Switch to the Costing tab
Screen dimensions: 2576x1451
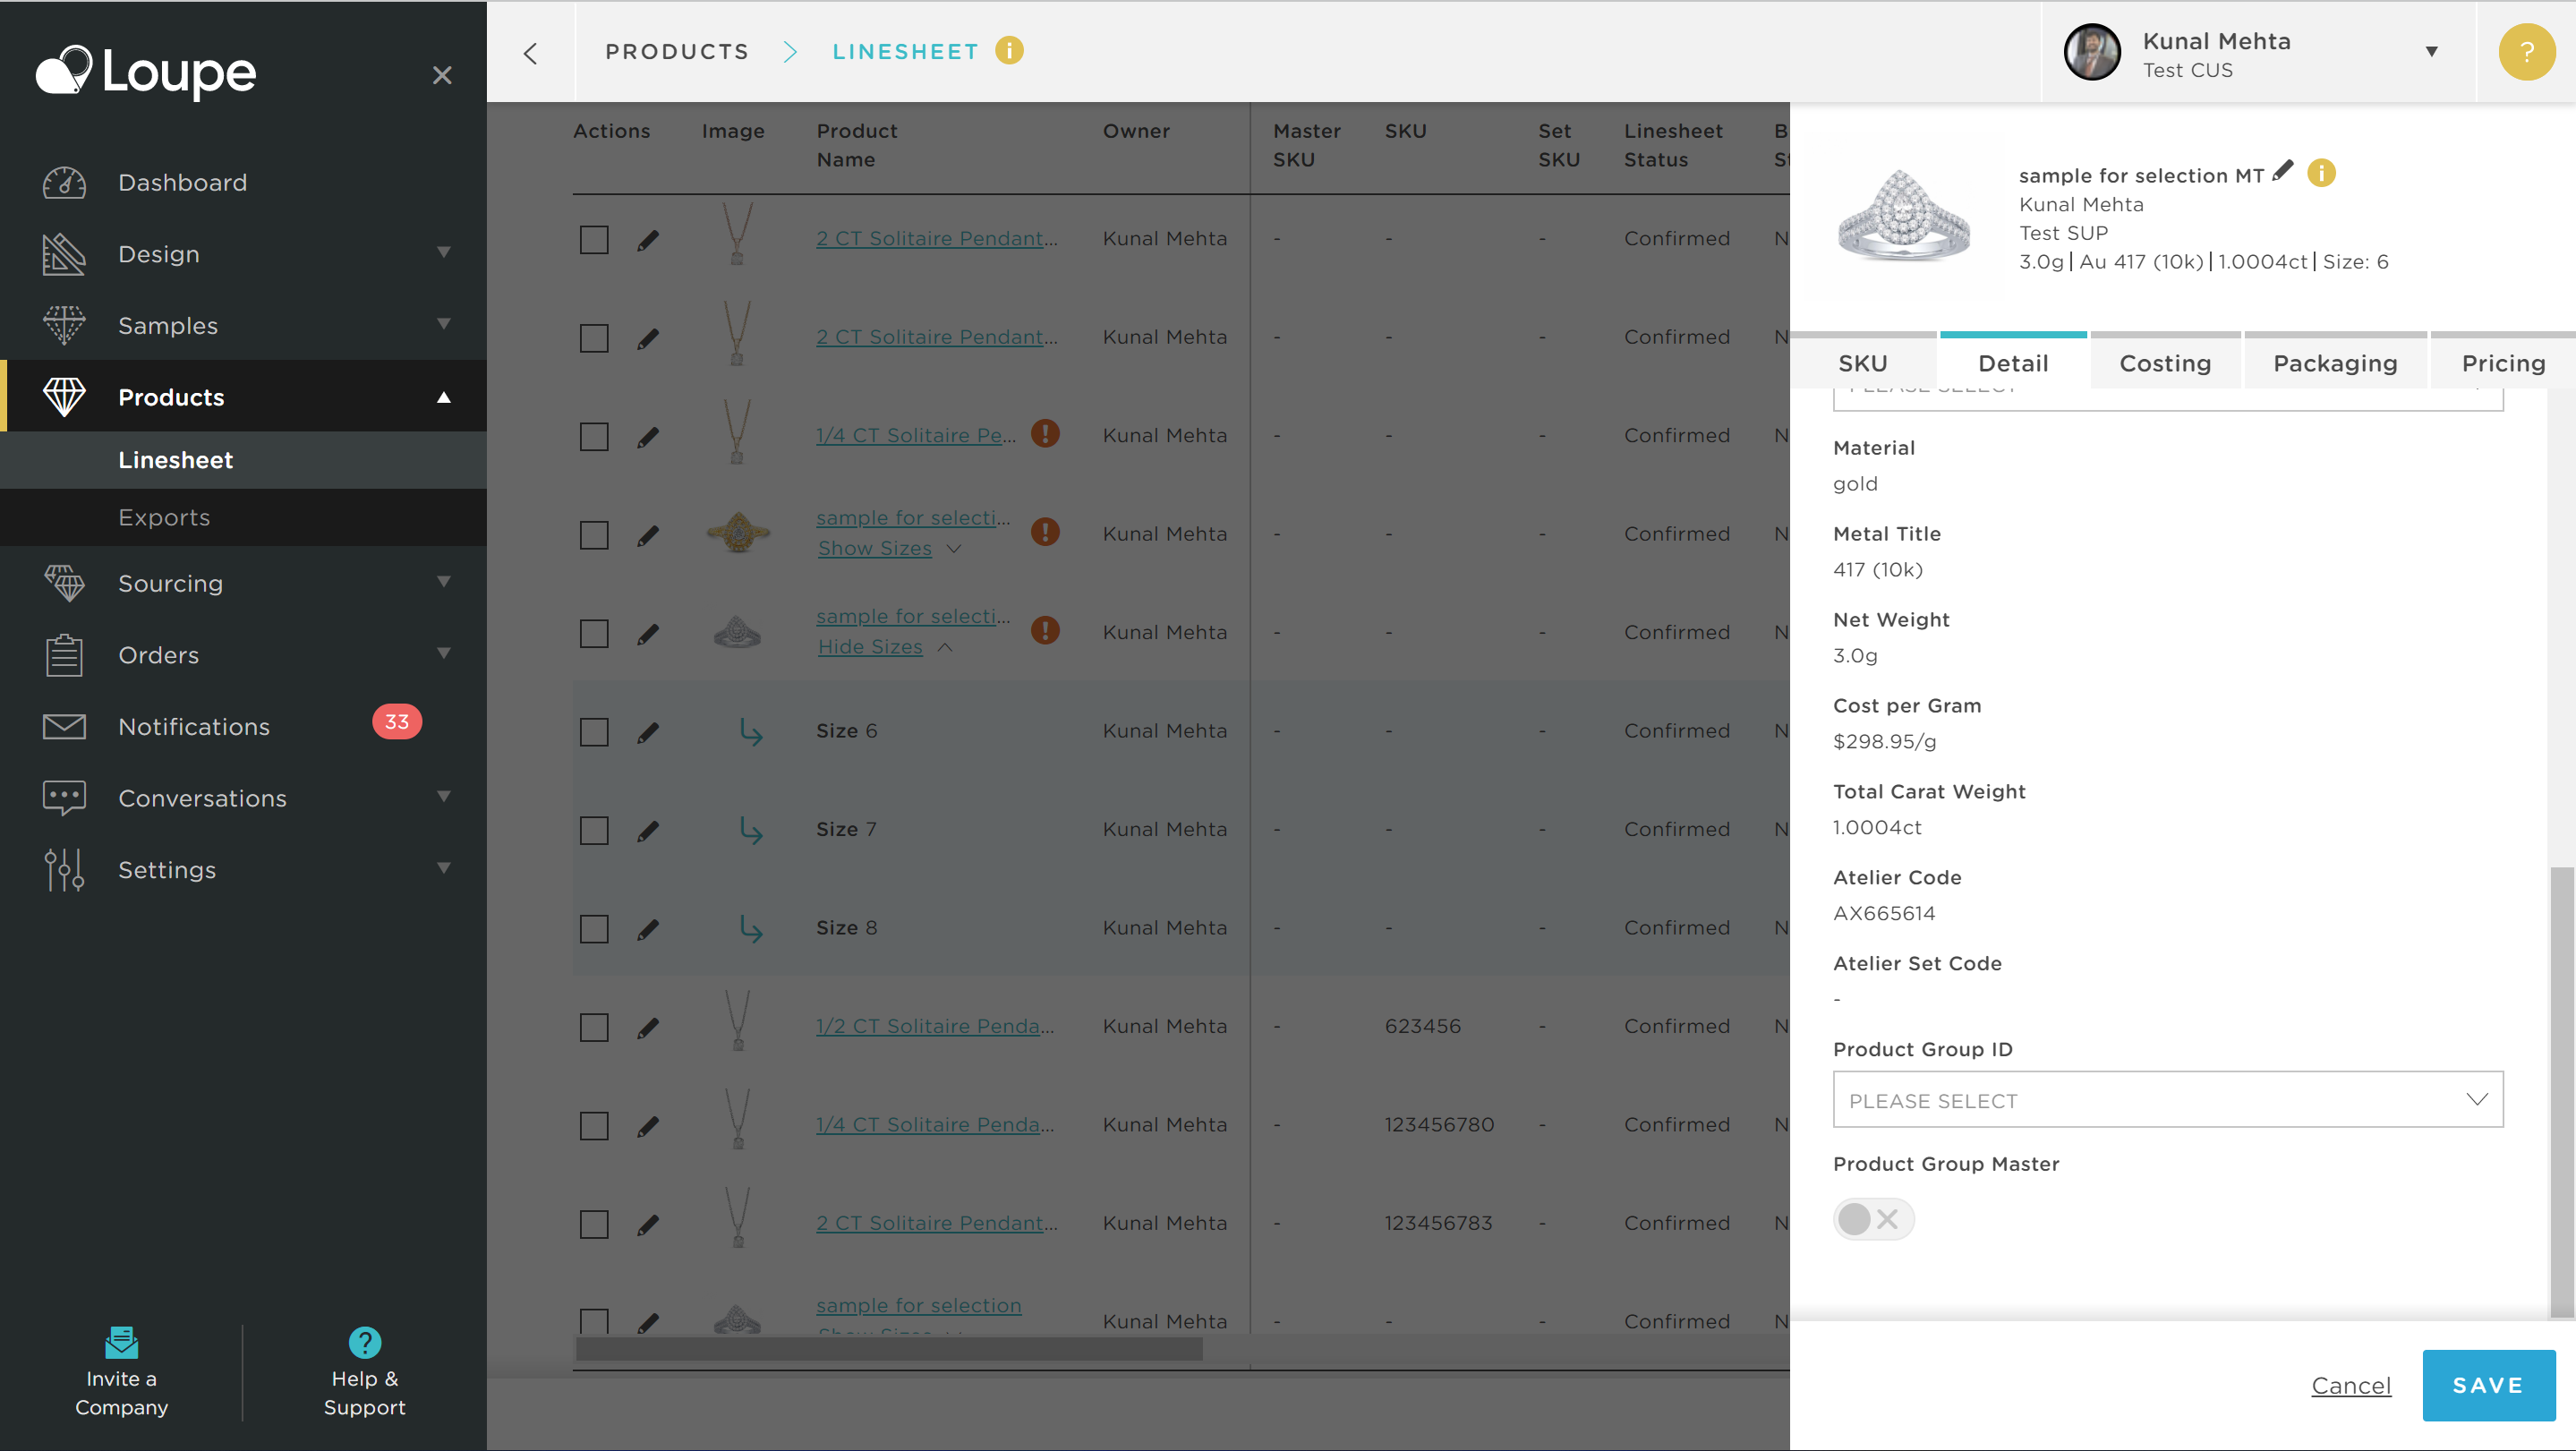click(2165, 361)
